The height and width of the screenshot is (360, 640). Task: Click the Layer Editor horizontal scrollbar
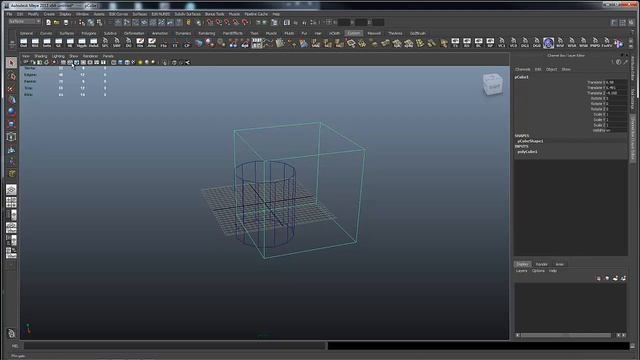tap(565, 335)
